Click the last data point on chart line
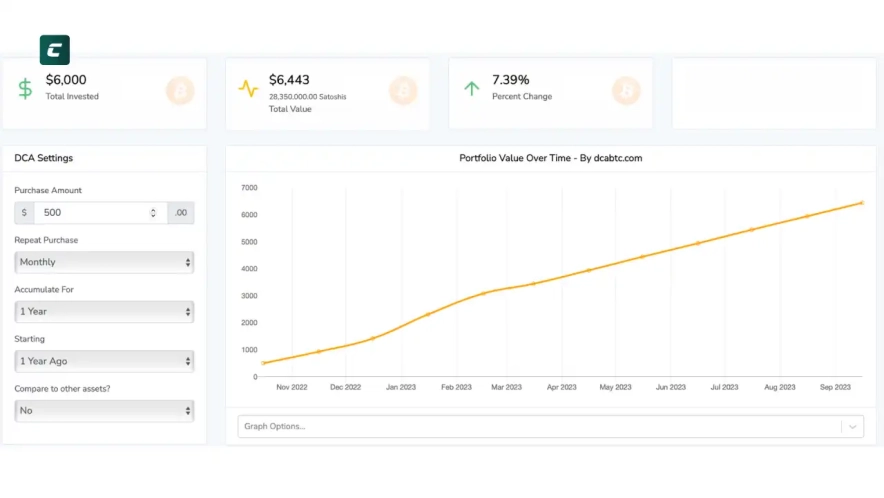The width and height of the screenshot is (884, 498). 861,203
